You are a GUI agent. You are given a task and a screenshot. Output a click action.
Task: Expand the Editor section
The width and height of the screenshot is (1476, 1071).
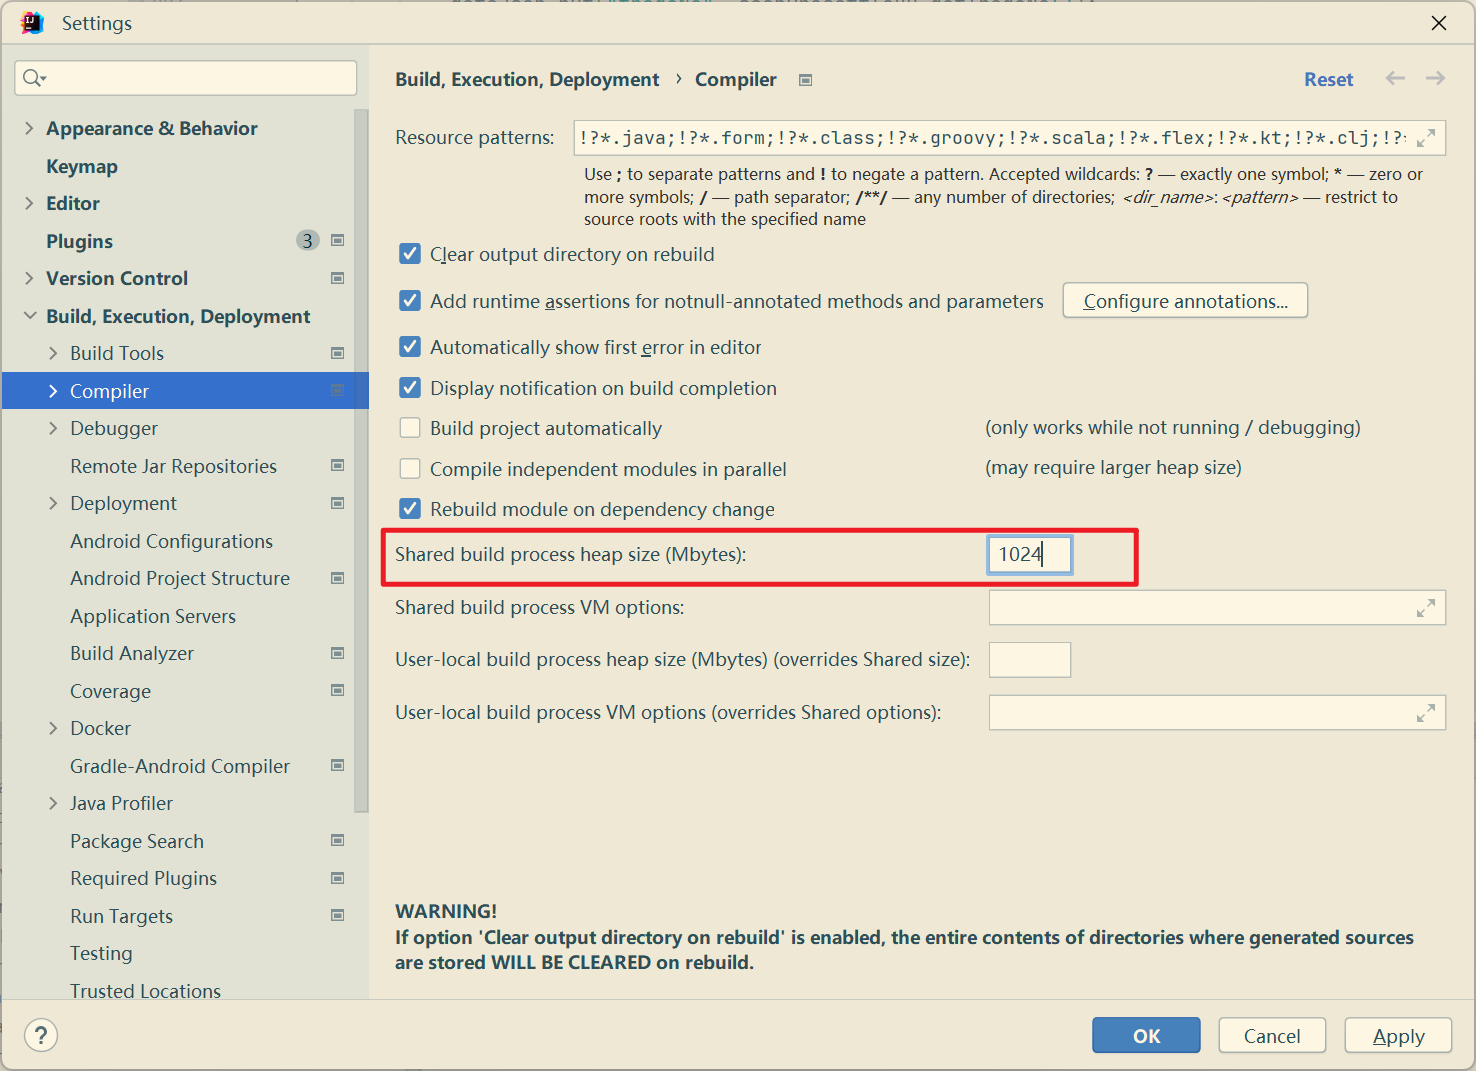click(29, 203)
